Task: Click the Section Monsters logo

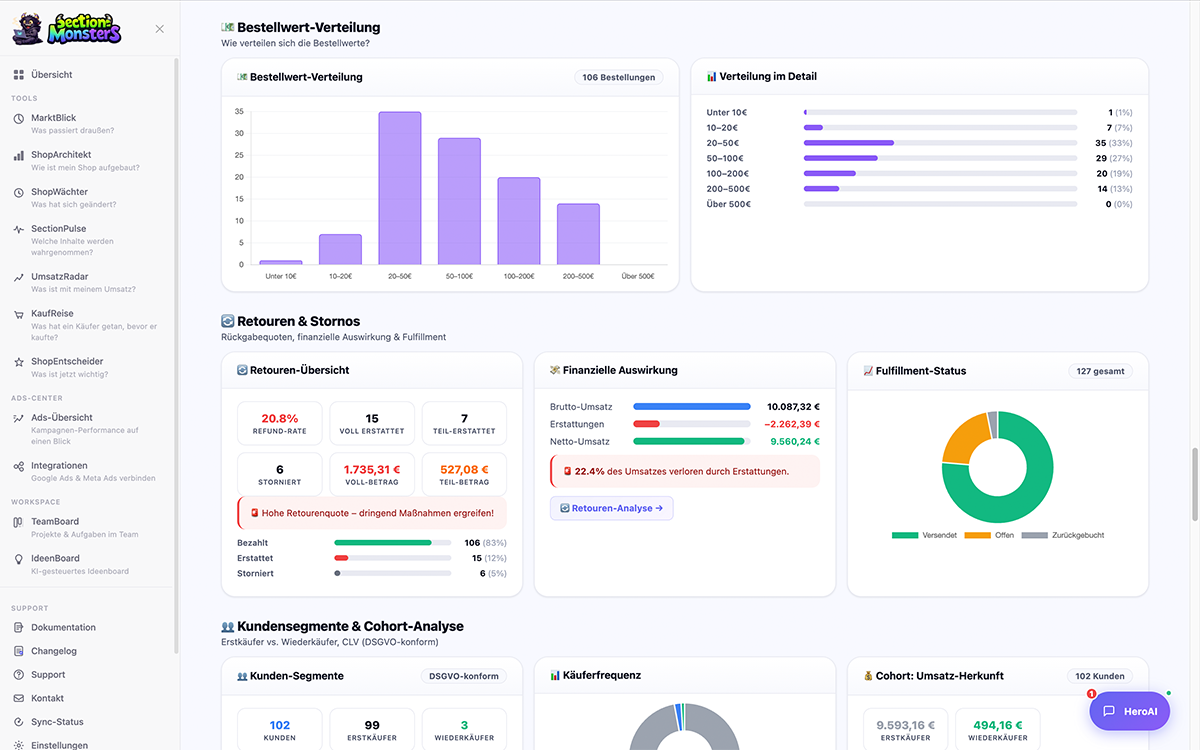Action: click(67, 29)
